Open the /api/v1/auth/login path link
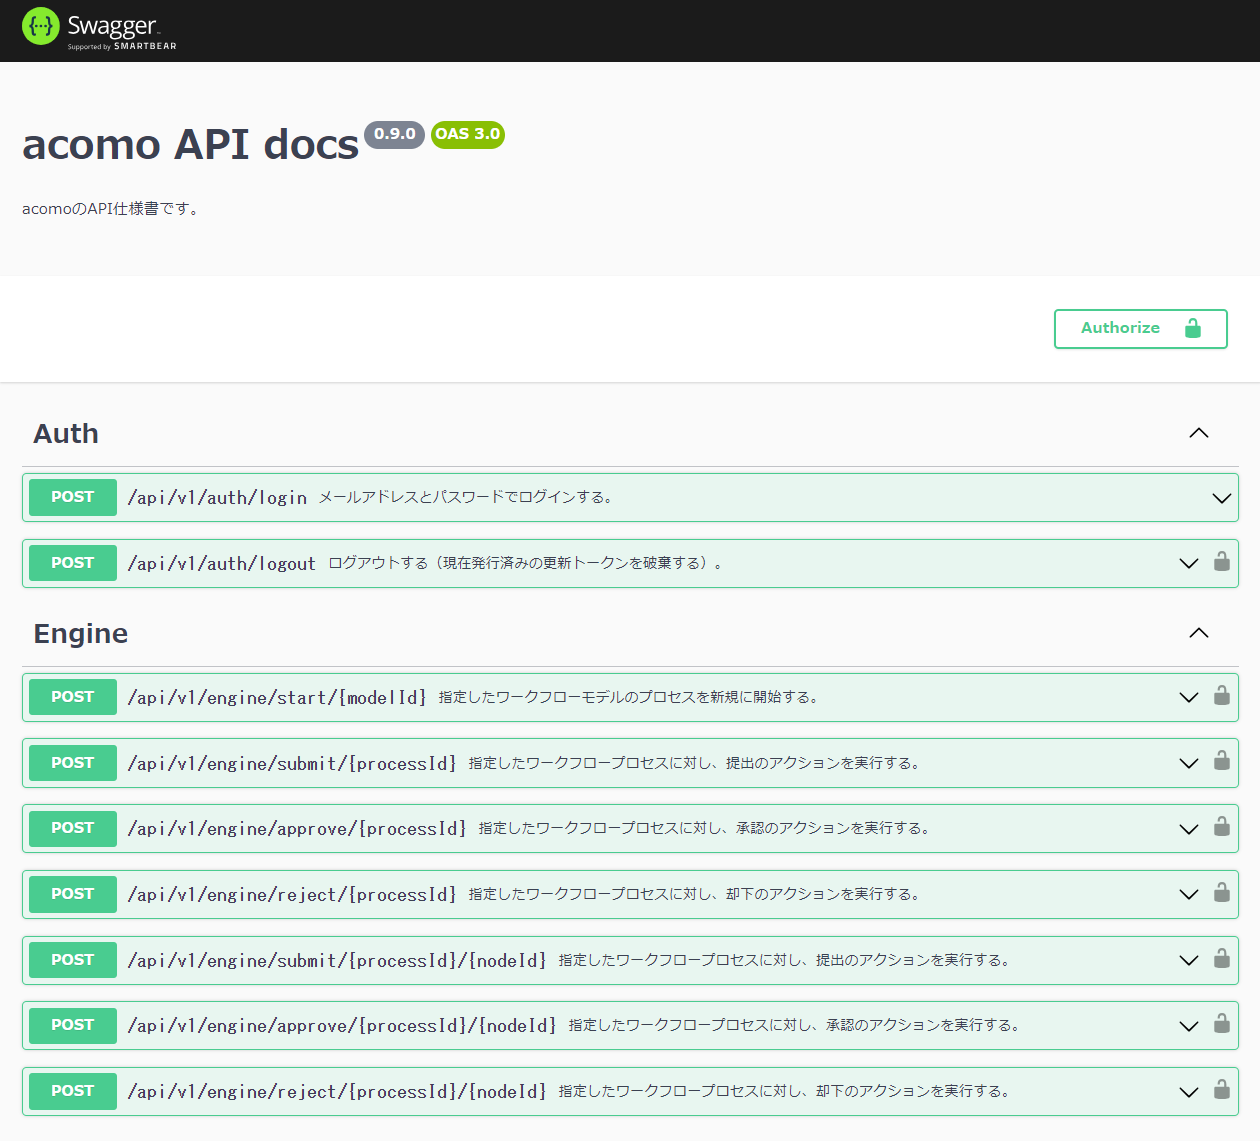The width and height of the screenshot is (1260, 1141). tap(217, 498)
